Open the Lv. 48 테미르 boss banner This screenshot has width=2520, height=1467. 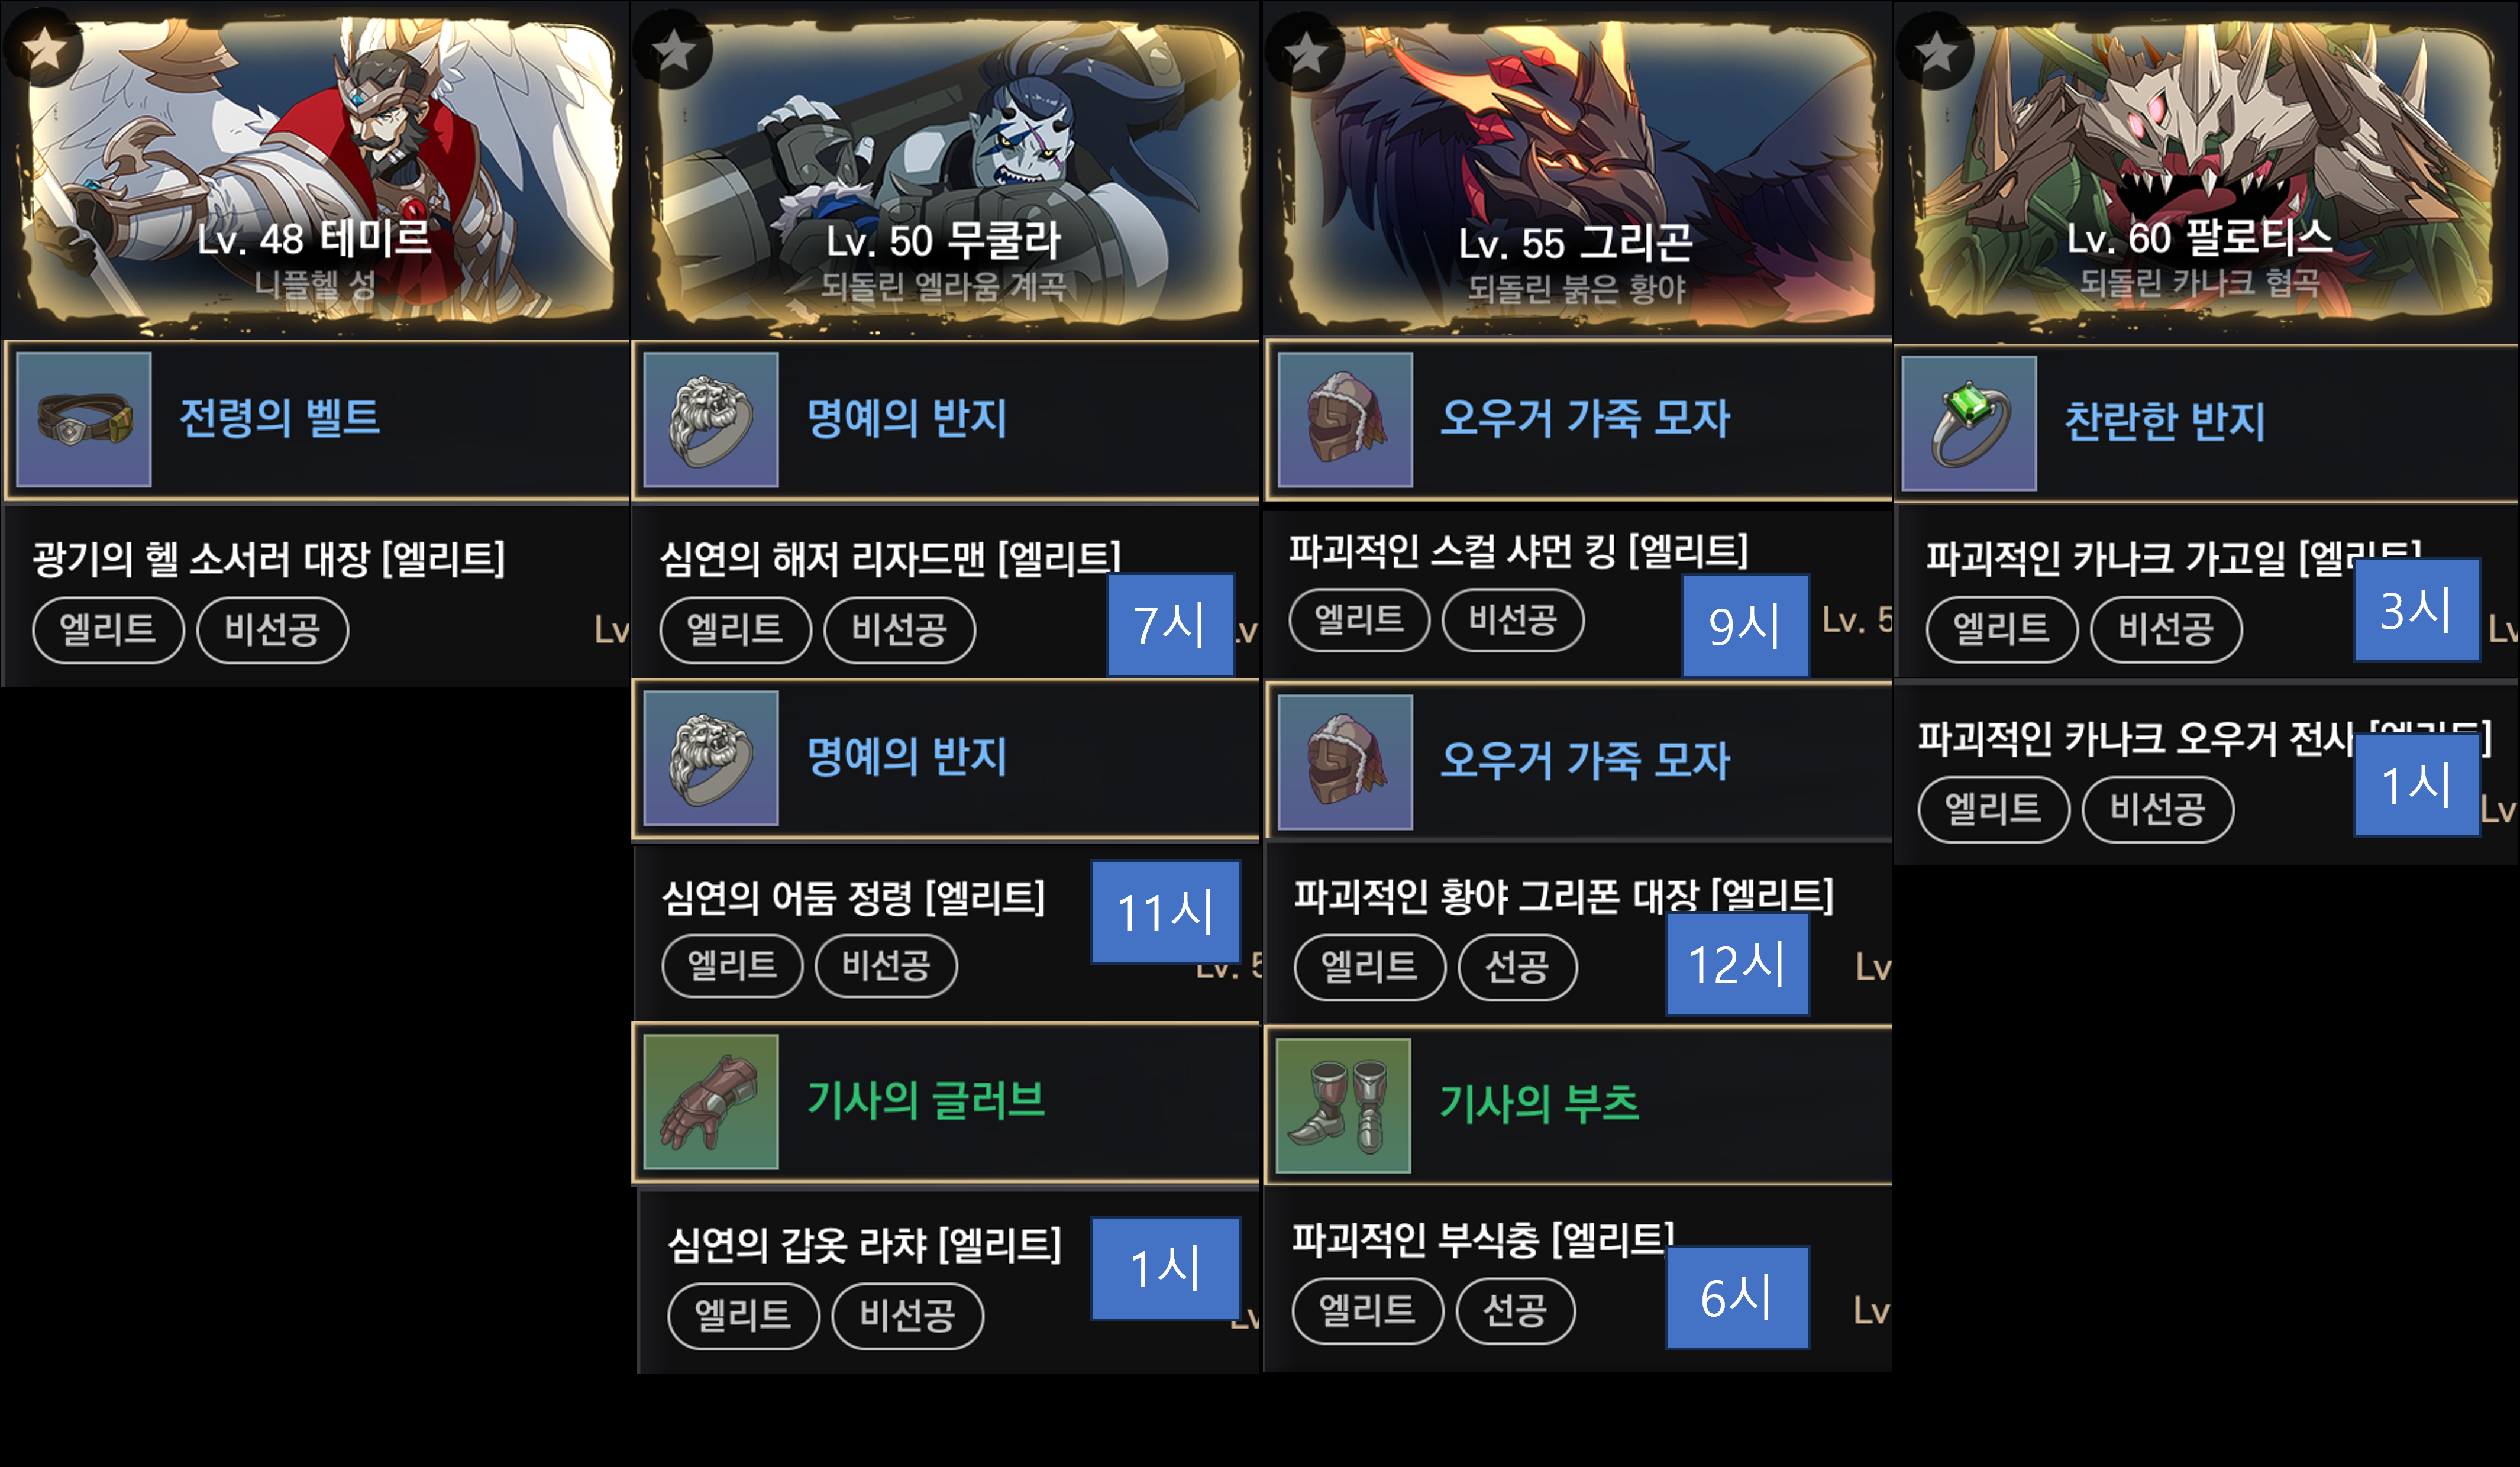point(316,170)
